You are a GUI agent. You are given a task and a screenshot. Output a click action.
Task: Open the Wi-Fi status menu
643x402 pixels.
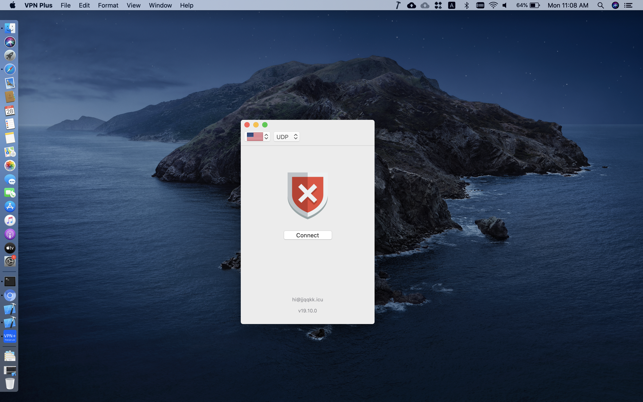pyautogui.click(x=493, y=5)
